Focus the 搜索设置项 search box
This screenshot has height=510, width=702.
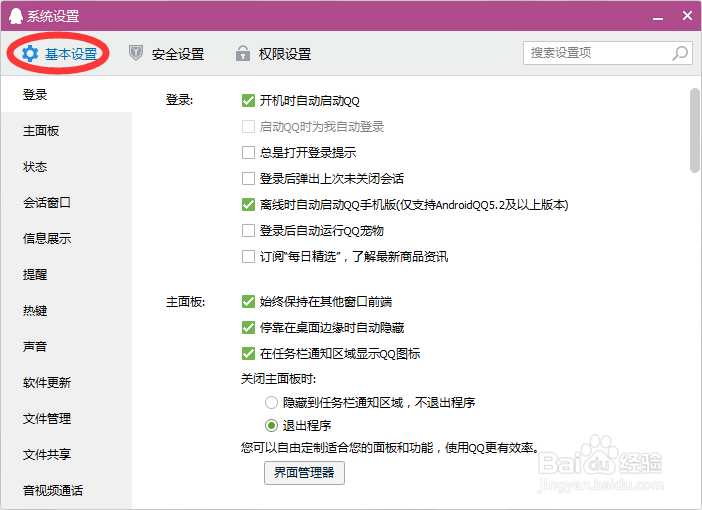[608, 53]
